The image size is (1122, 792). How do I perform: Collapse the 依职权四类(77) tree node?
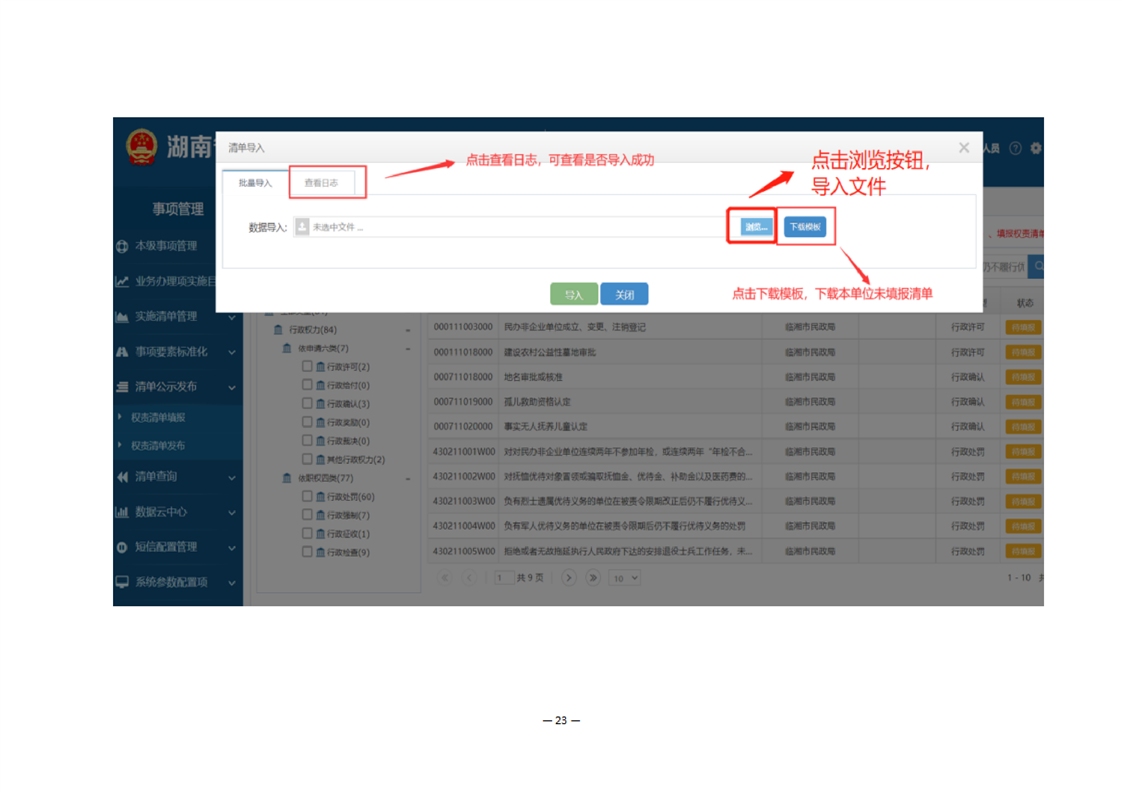(408, 479)
